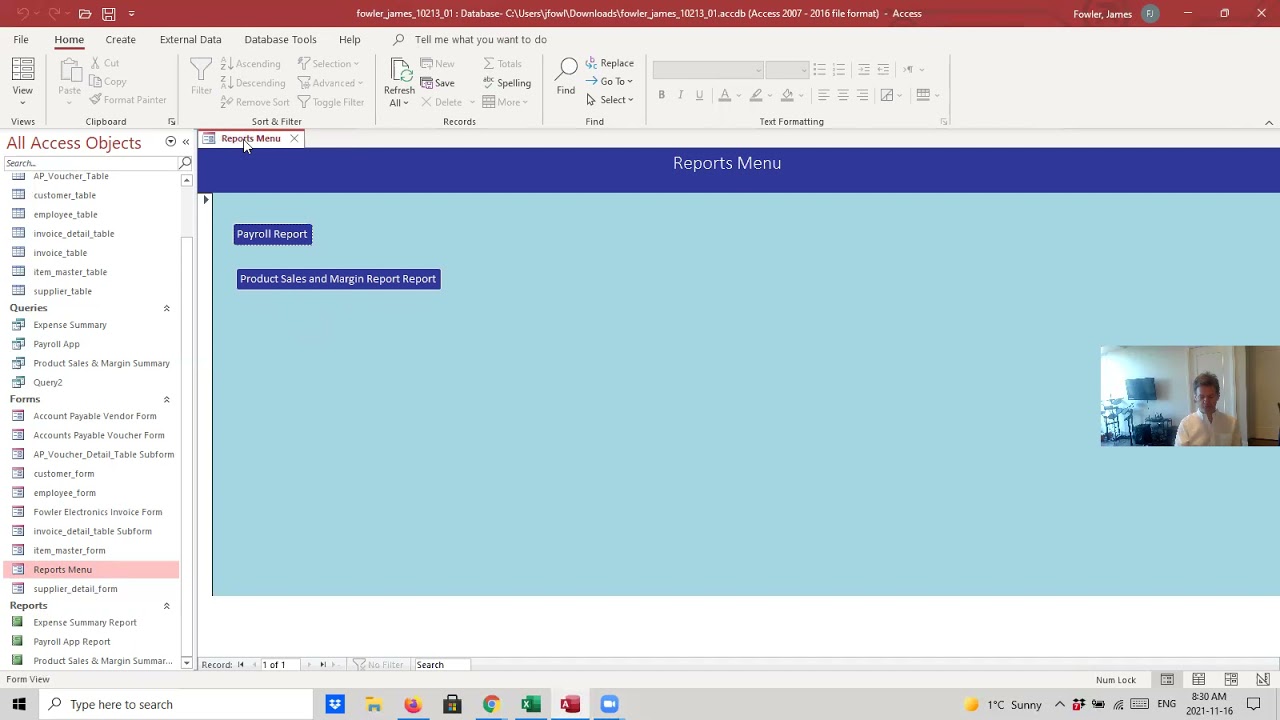This screenshot has width=1280, height=720.
Task: Open the Advanced filter dropdown
Action: pos(331,83)
